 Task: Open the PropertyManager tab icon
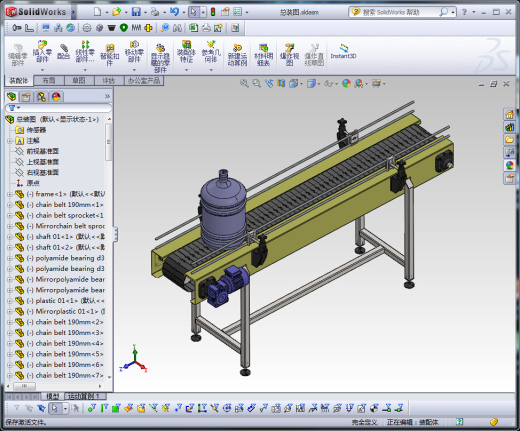(26, 97)
